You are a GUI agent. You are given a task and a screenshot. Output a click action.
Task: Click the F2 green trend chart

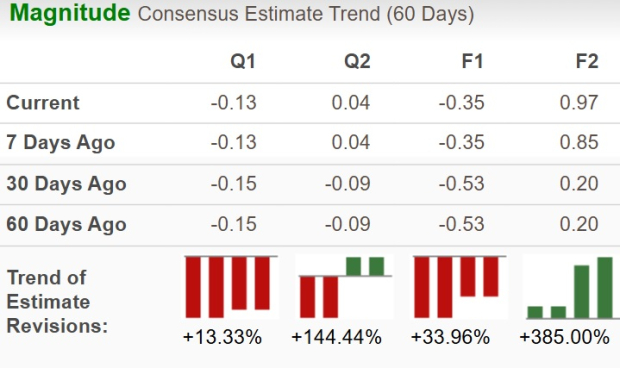[572, 287]
